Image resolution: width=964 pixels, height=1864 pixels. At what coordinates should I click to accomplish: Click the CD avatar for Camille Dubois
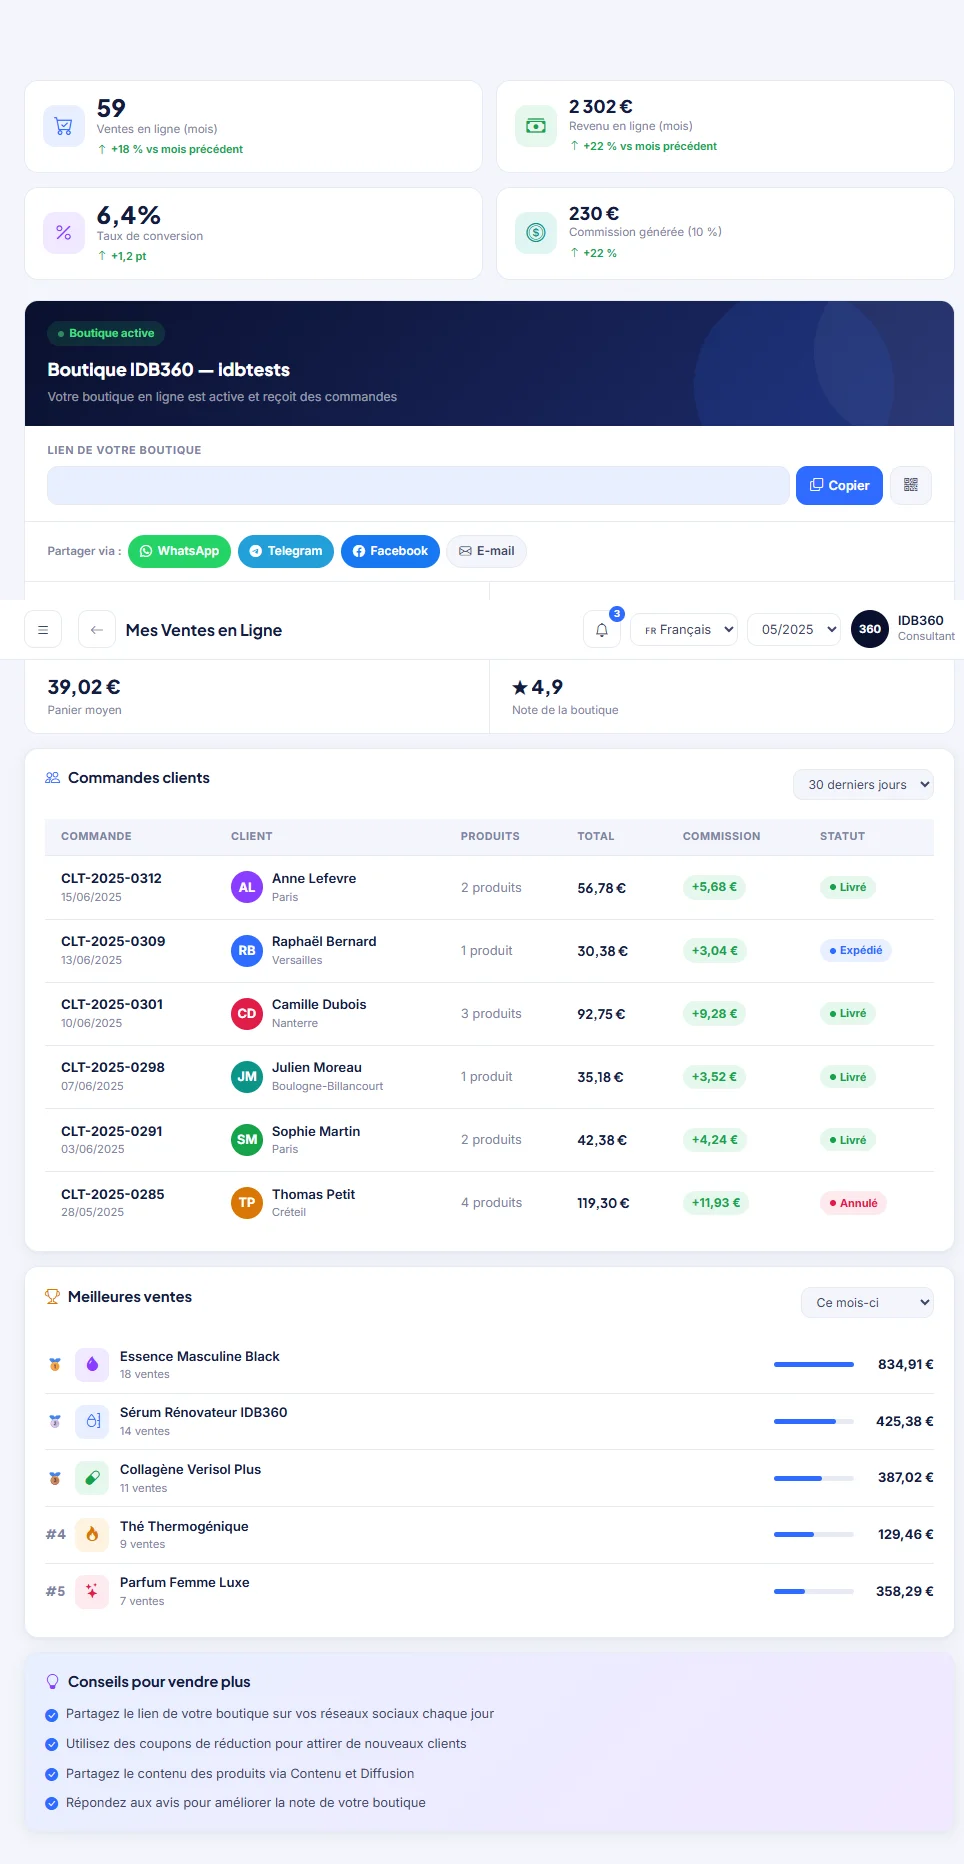247,1013
